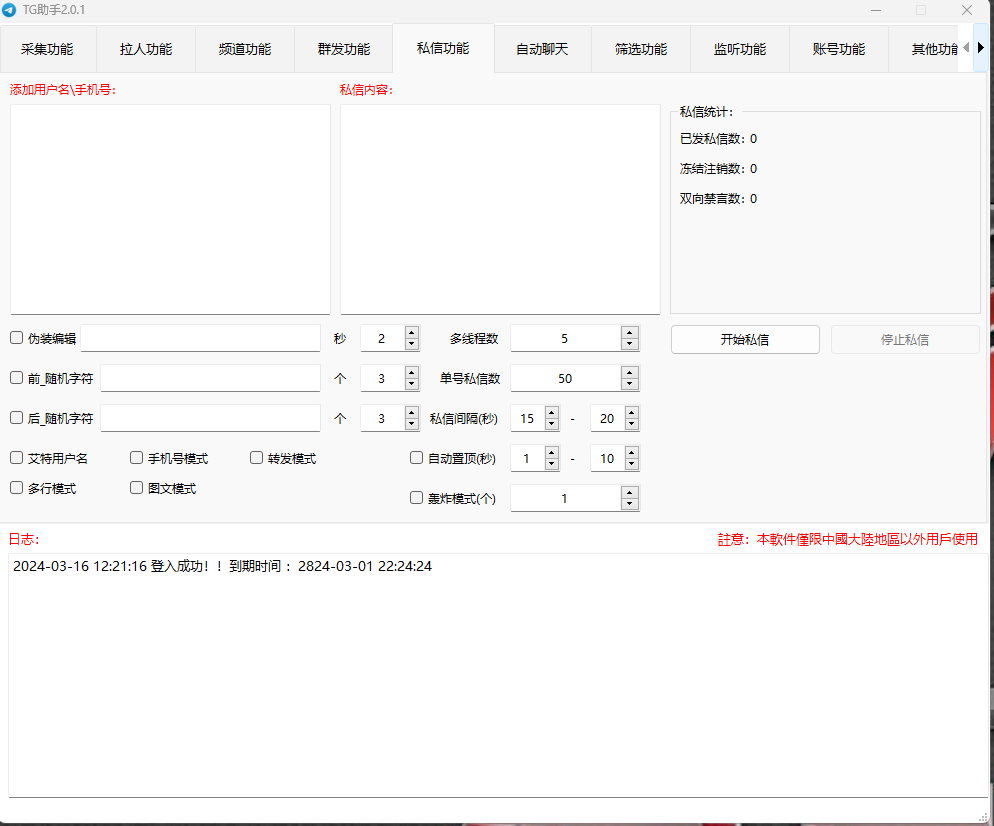Toggle the 艾特用户名 checkbox

pyautogui.click(x=17, y=458)
